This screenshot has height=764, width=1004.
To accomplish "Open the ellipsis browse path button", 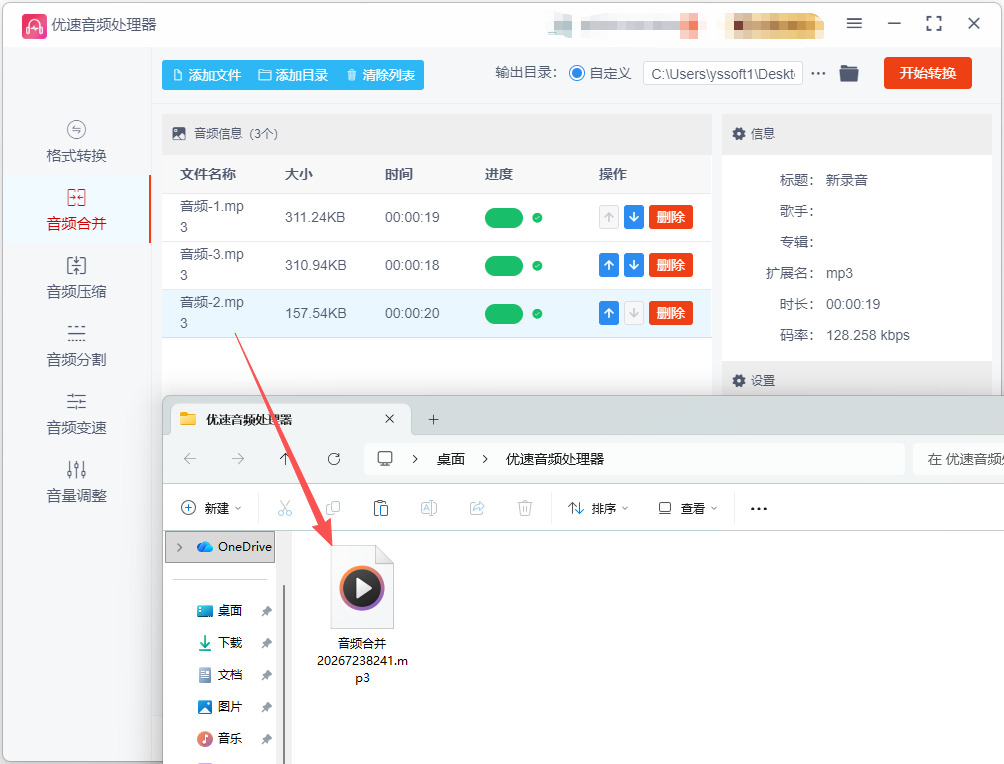I will point(818,74).
